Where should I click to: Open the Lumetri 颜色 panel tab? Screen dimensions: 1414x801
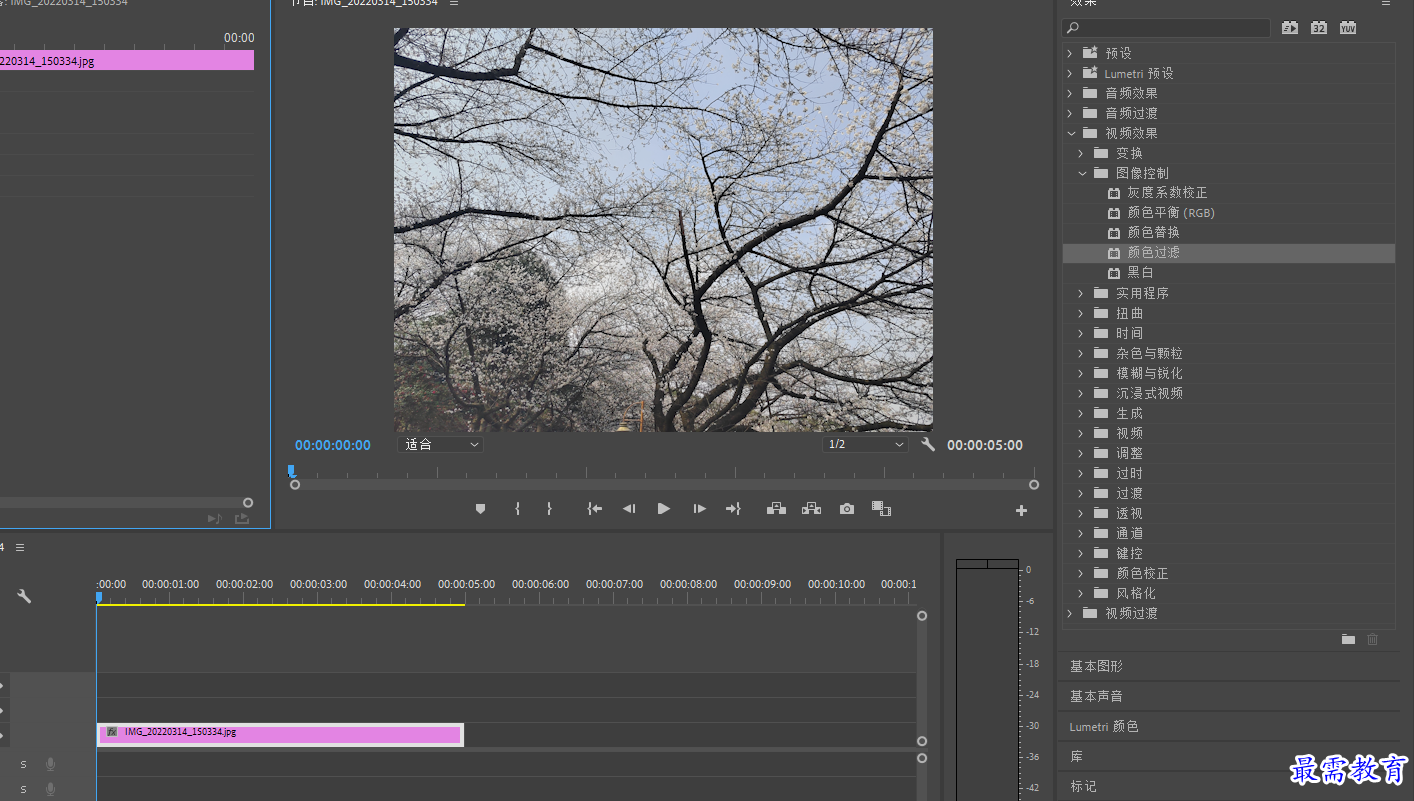(x=1104, y=727)
